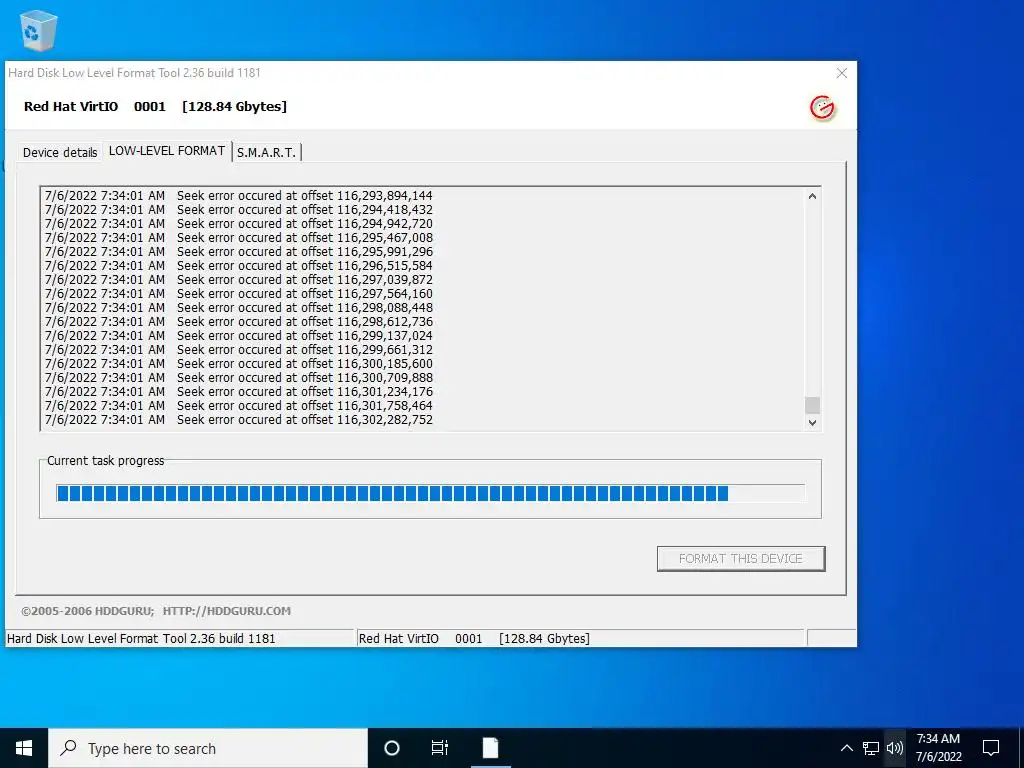Image resolution: width=1024 pixels, height=768 pixels.
Task: Switch to the Device details tab
Action: pyautogui.click(x=60, y=152)
